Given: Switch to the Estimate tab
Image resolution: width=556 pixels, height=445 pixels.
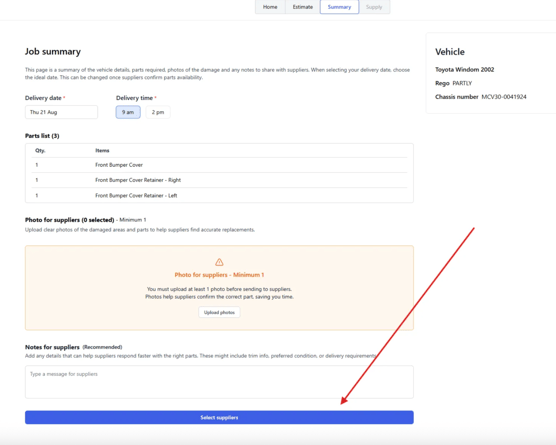Looking at the screenshot, I should tap(302, 7).
